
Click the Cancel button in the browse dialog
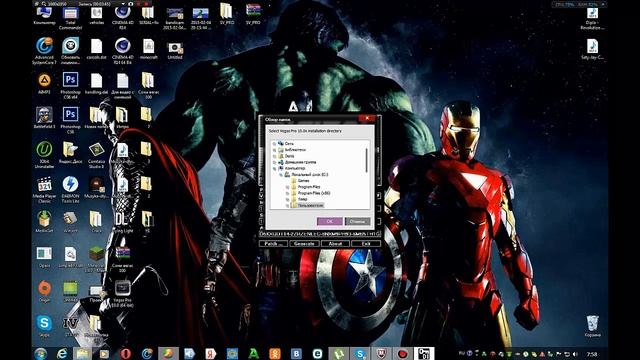[357, 221]
